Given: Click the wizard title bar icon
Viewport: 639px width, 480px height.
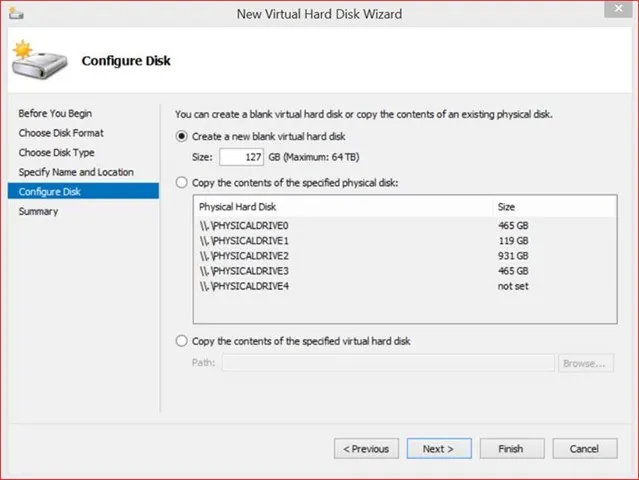Looking at the screenshot, I should pos(16,13).
